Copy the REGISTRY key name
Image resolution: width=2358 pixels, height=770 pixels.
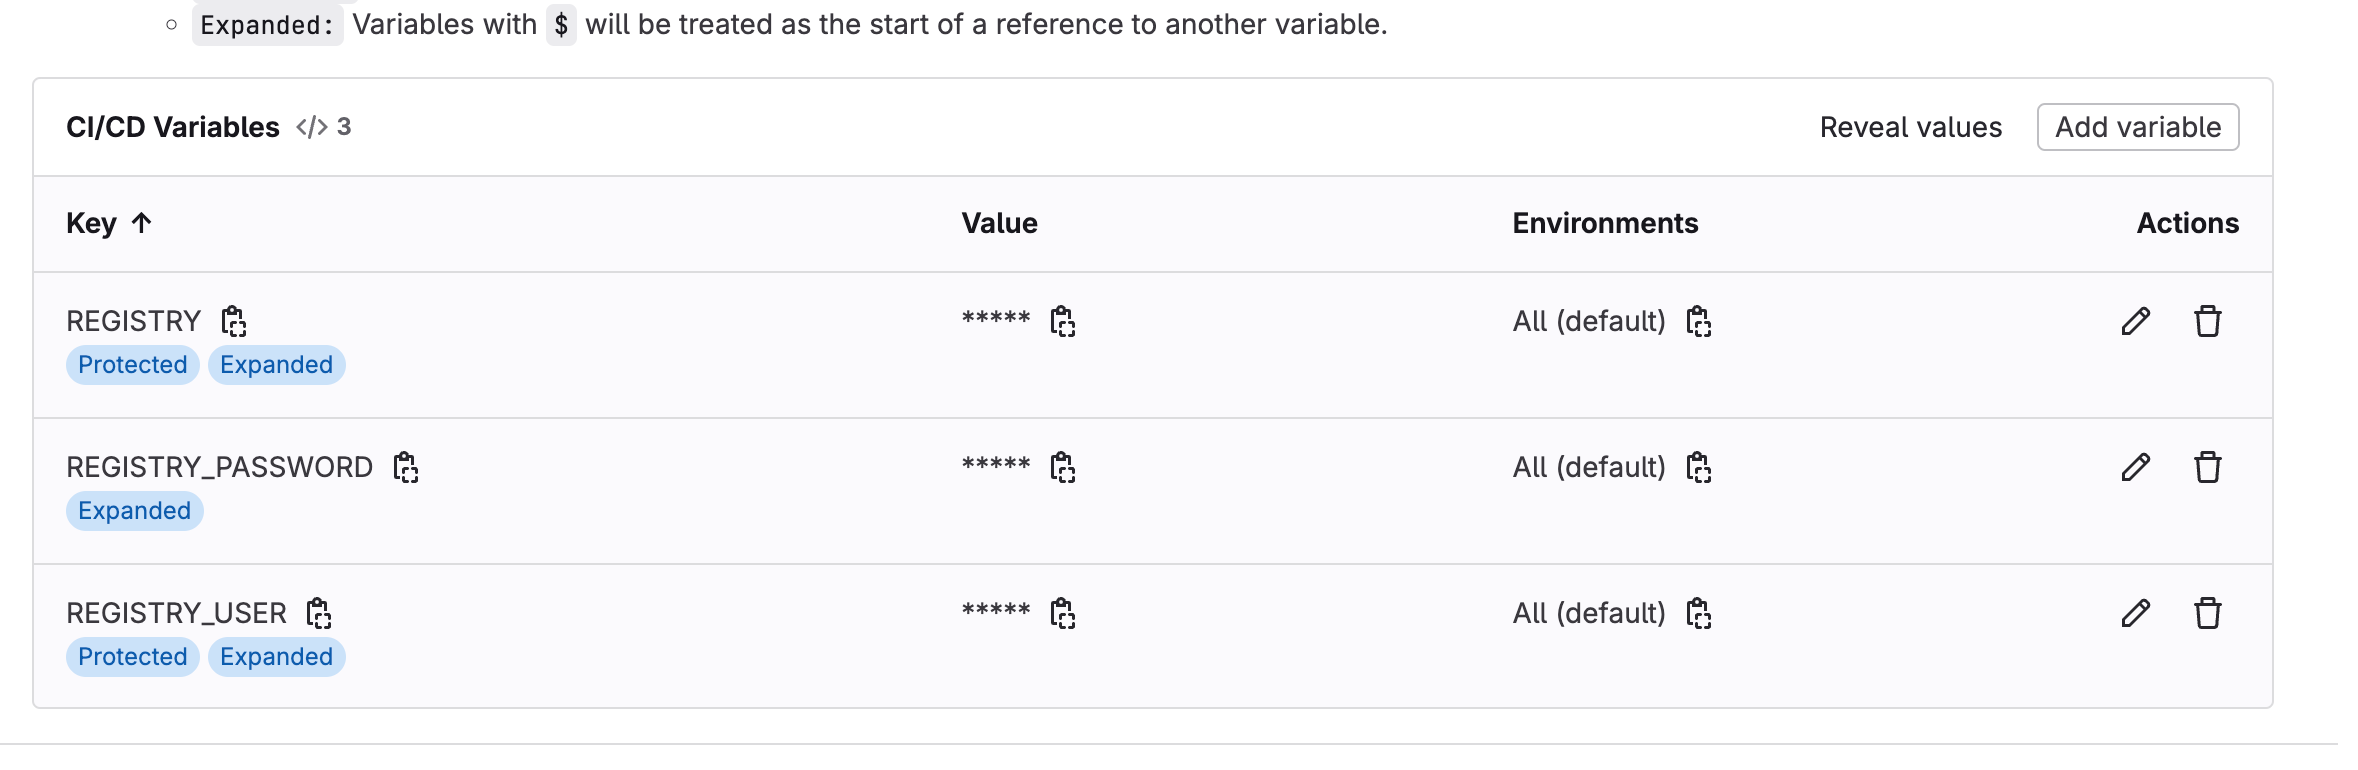tap(234, 321)
